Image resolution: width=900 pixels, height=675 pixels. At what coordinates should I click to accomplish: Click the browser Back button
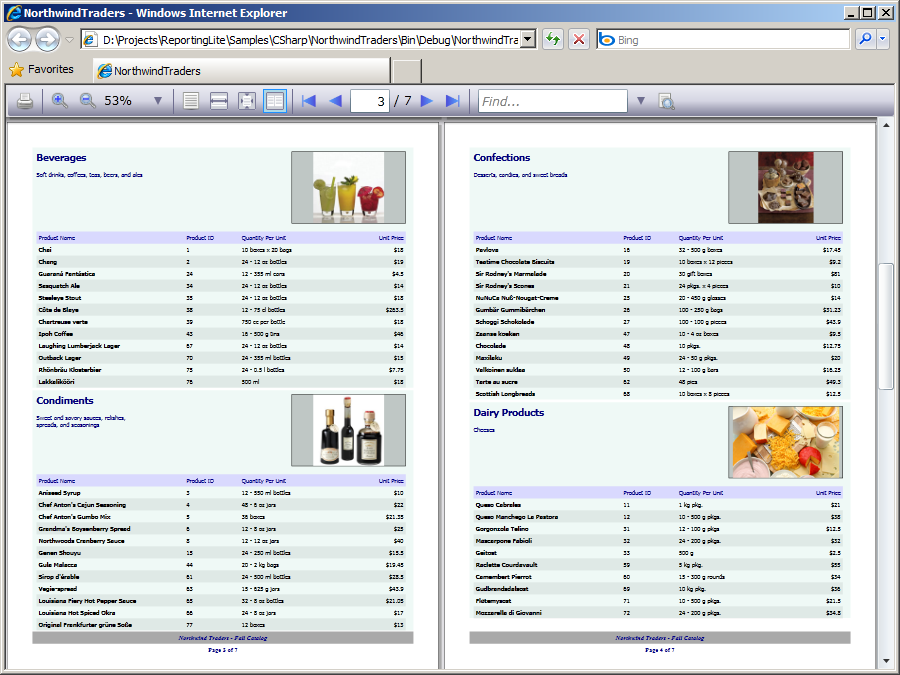[x=20, y=40]
